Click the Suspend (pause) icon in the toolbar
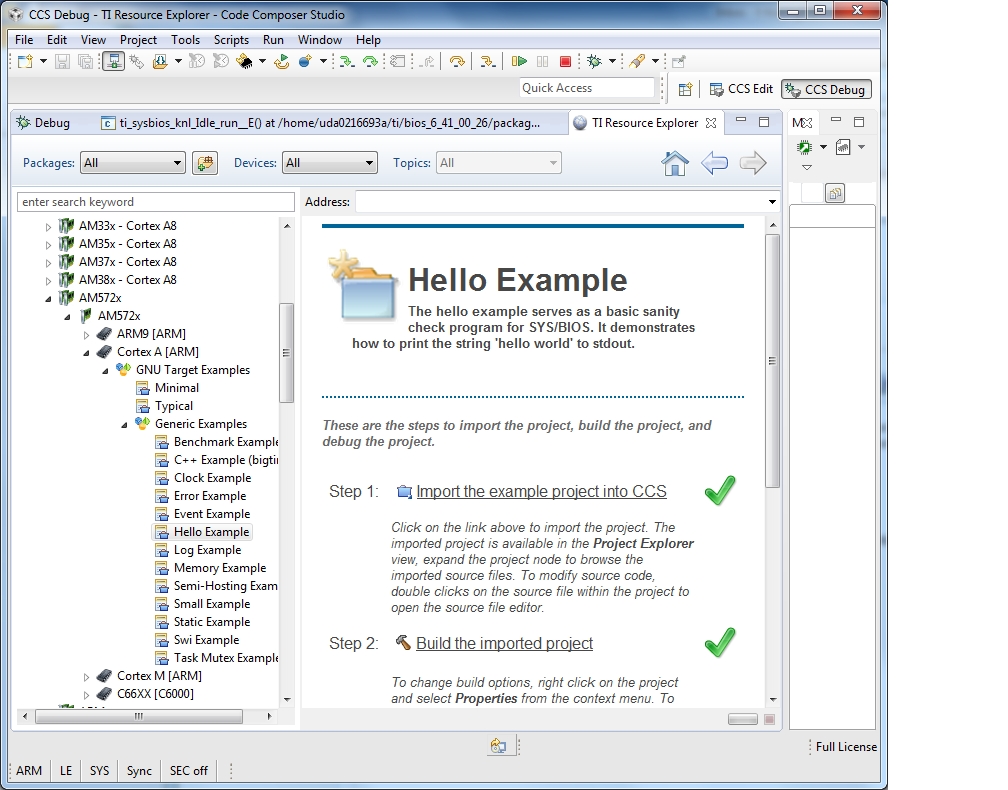 point(542,61)
